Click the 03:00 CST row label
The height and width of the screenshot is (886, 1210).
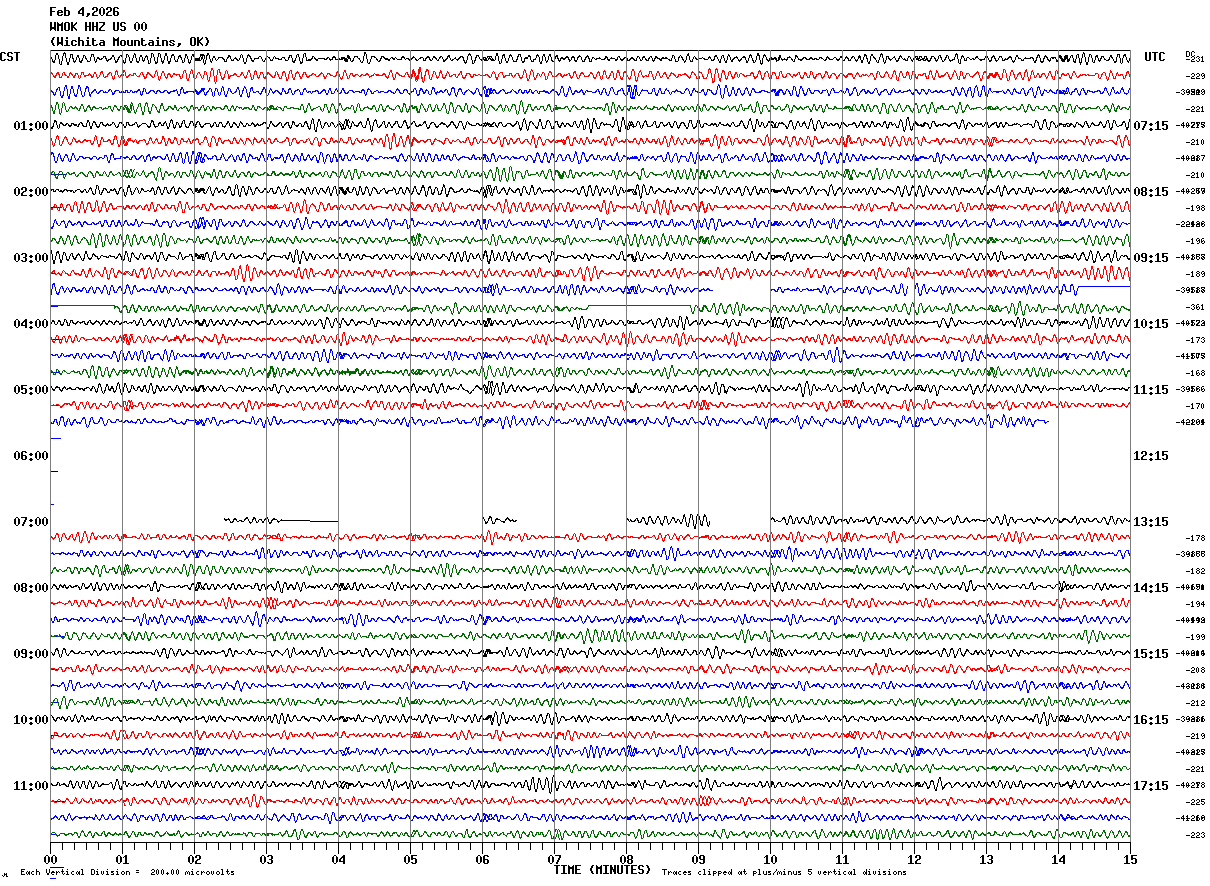point(30,258)
